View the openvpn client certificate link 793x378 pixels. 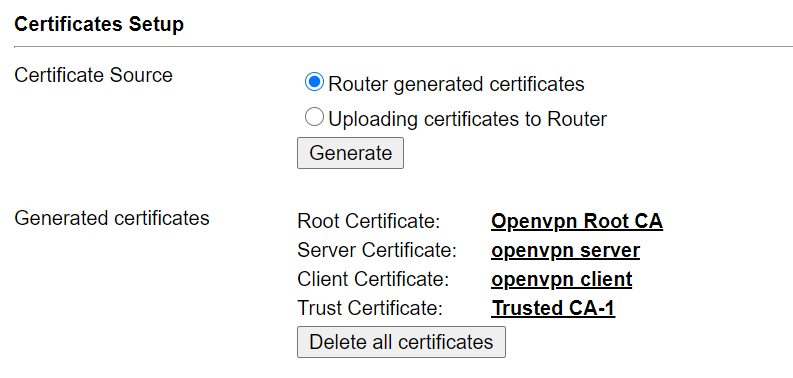[561, 279]
